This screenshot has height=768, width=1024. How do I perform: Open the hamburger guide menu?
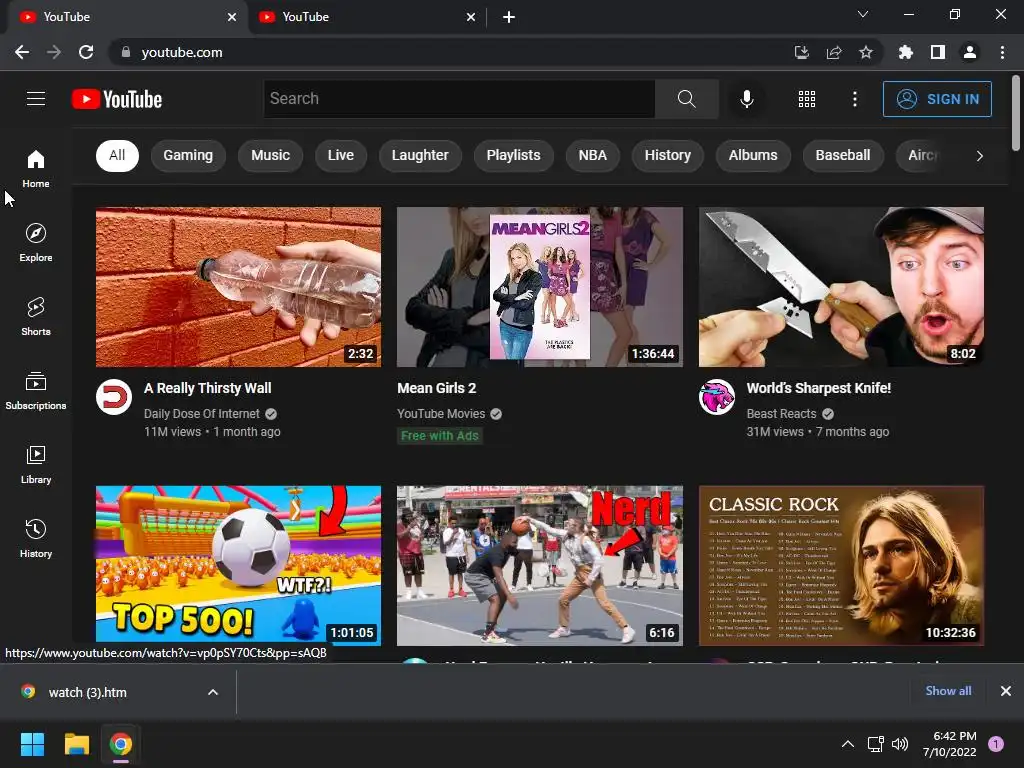pyautogui.click(x=36, y=99)
